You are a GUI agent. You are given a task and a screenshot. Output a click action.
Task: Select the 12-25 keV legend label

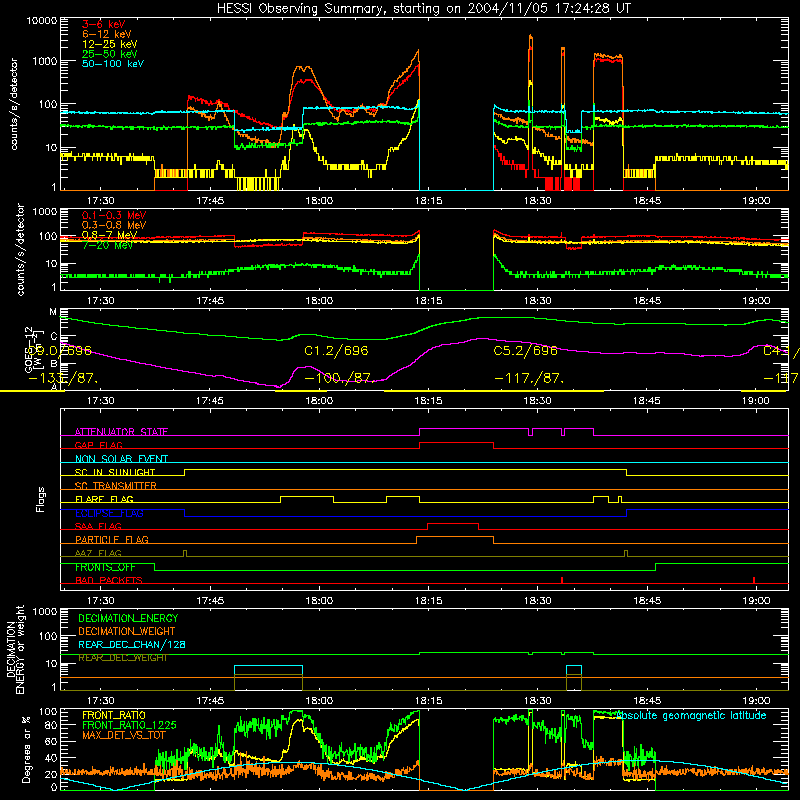click(110, 44)
